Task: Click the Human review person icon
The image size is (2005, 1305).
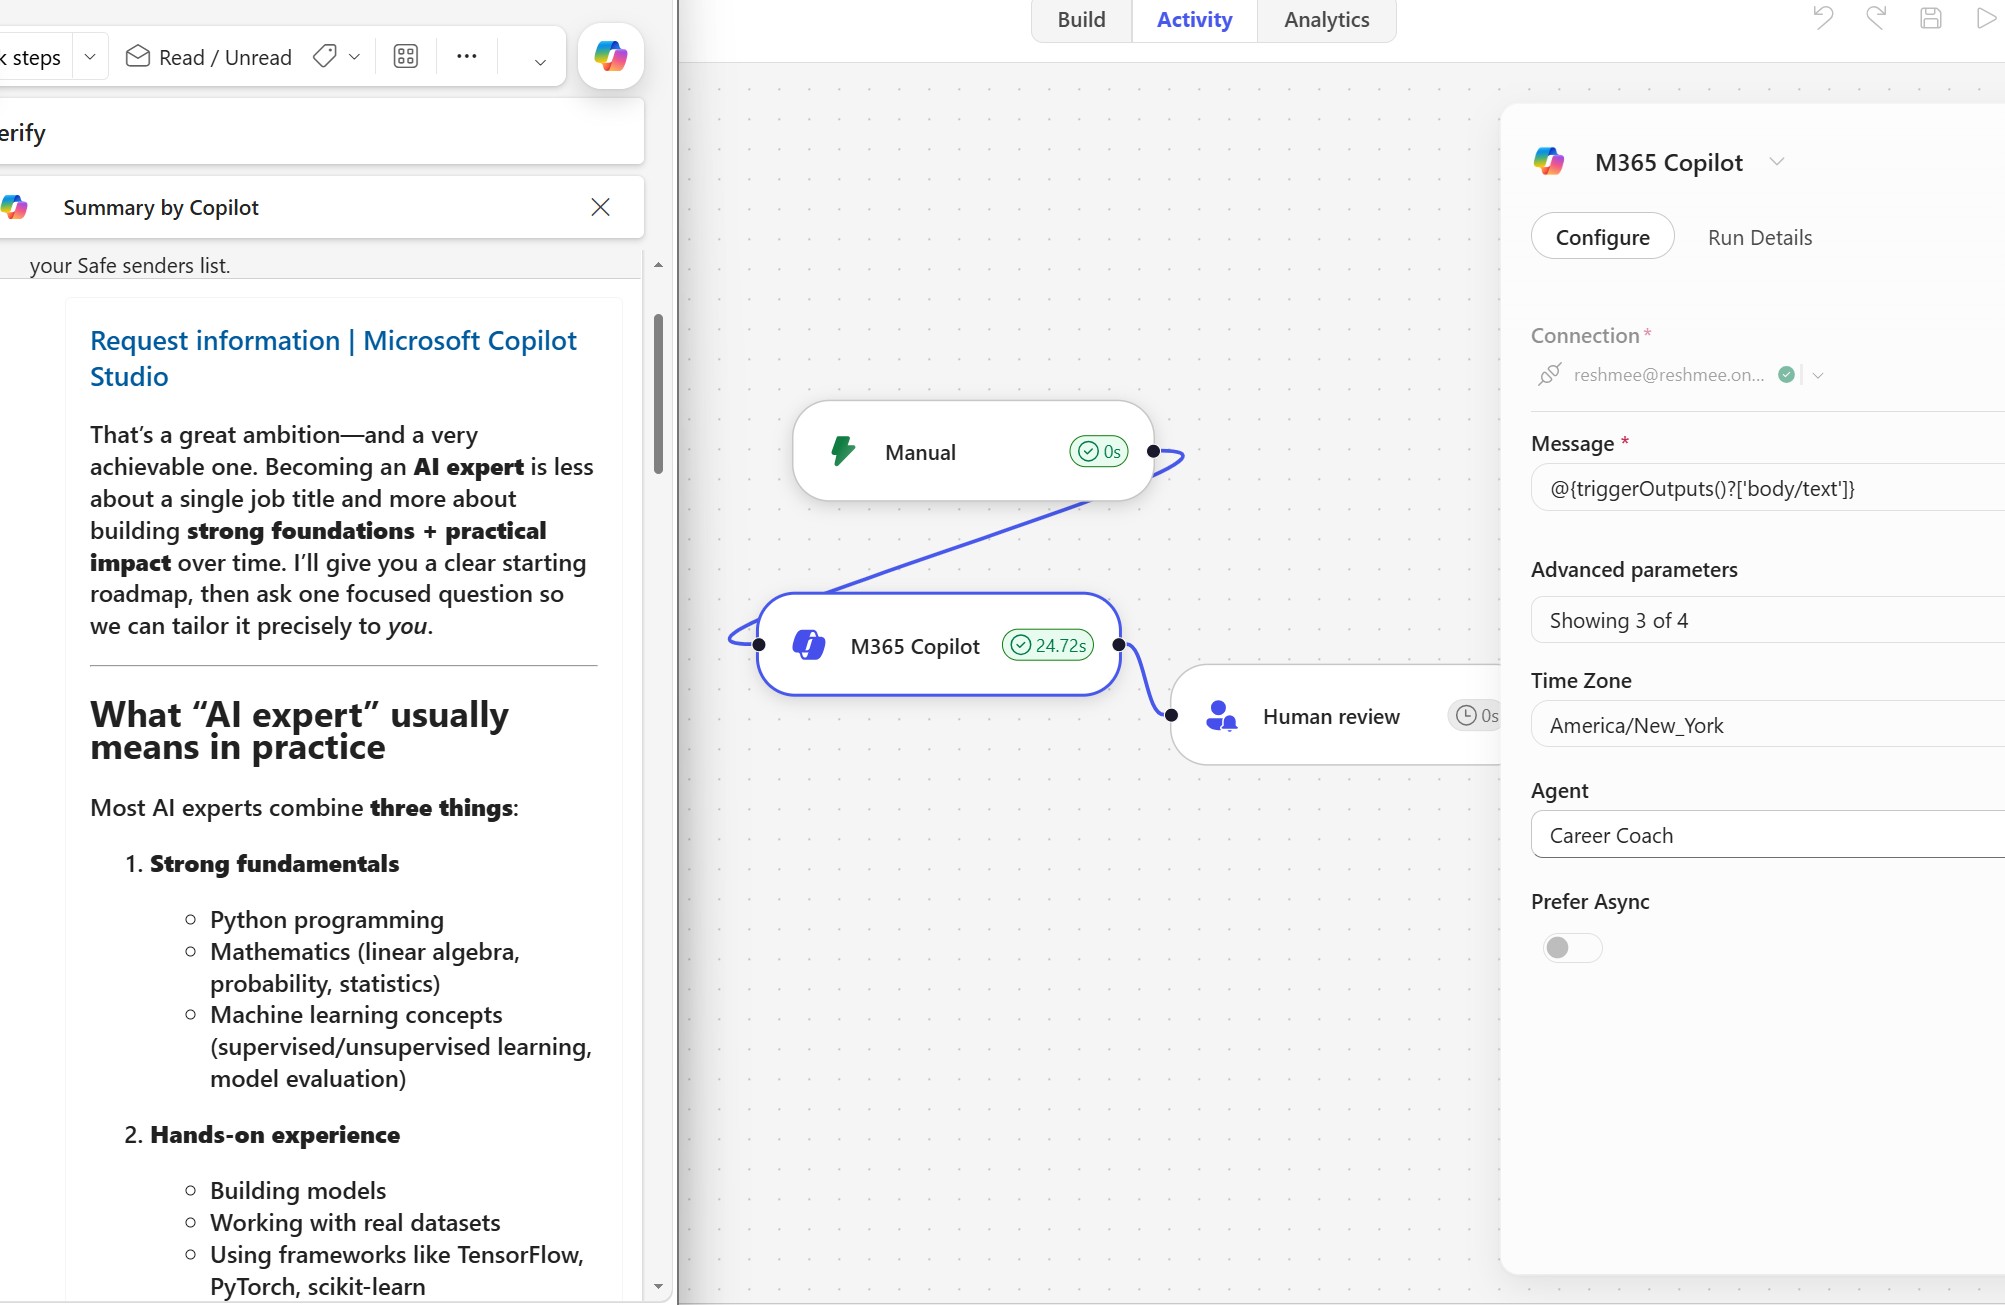Action: click(1221, 716)
